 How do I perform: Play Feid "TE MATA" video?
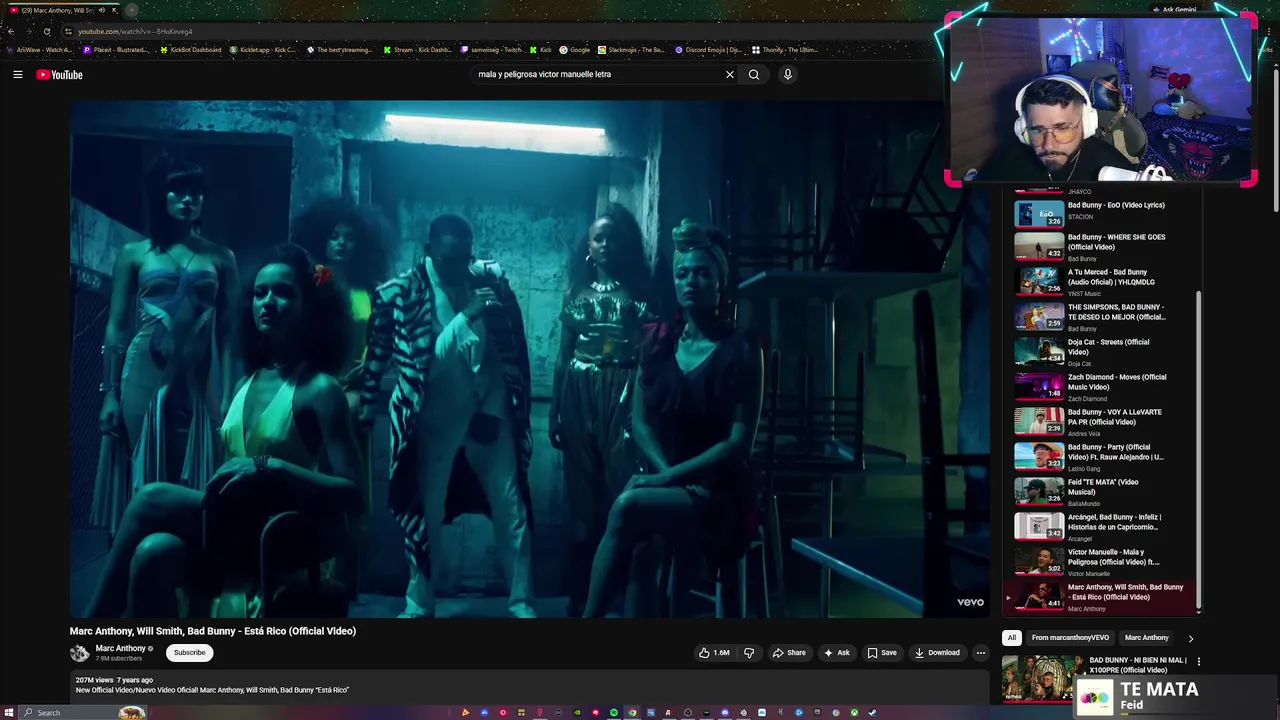coord(1099,492)
